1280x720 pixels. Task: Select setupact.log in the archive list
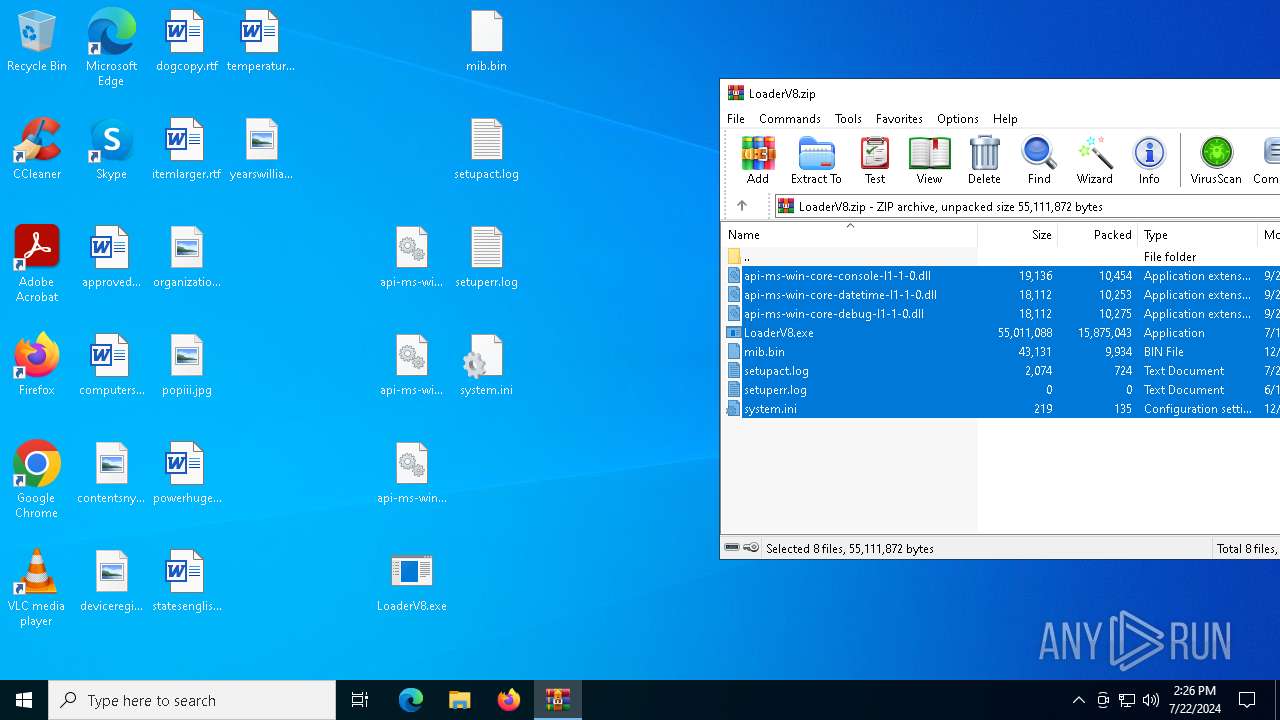click(1000, 371)
